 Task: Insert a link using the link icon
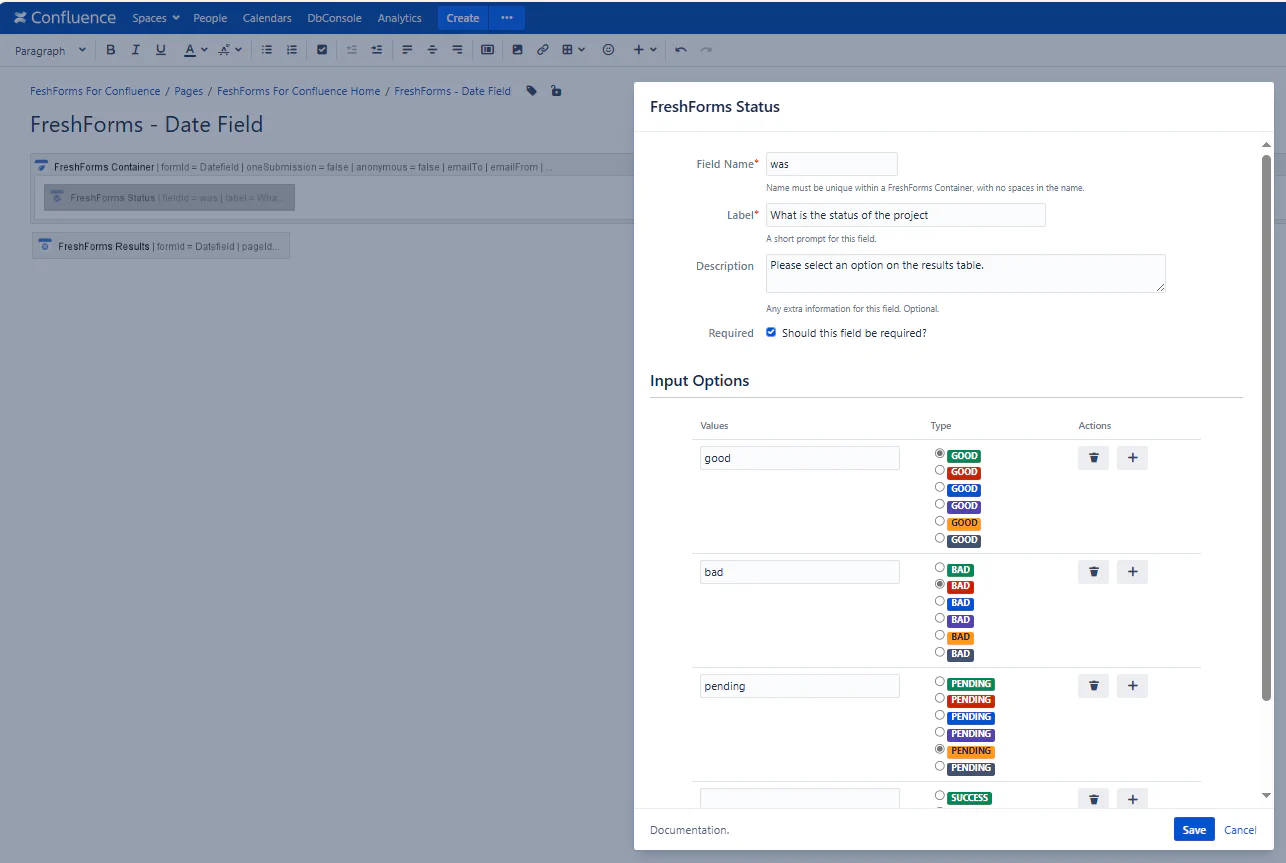coord(543,50)
